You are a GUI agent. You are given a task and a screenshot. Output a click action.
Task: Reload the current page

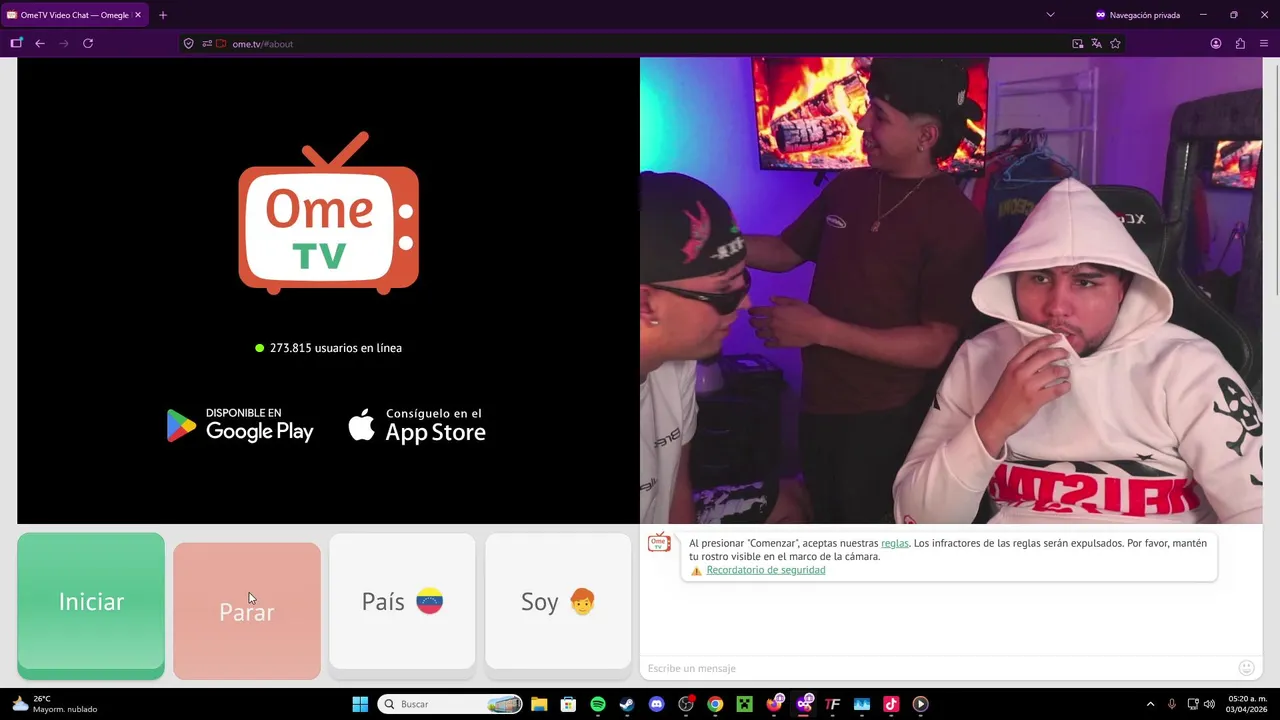coord(88,44)
